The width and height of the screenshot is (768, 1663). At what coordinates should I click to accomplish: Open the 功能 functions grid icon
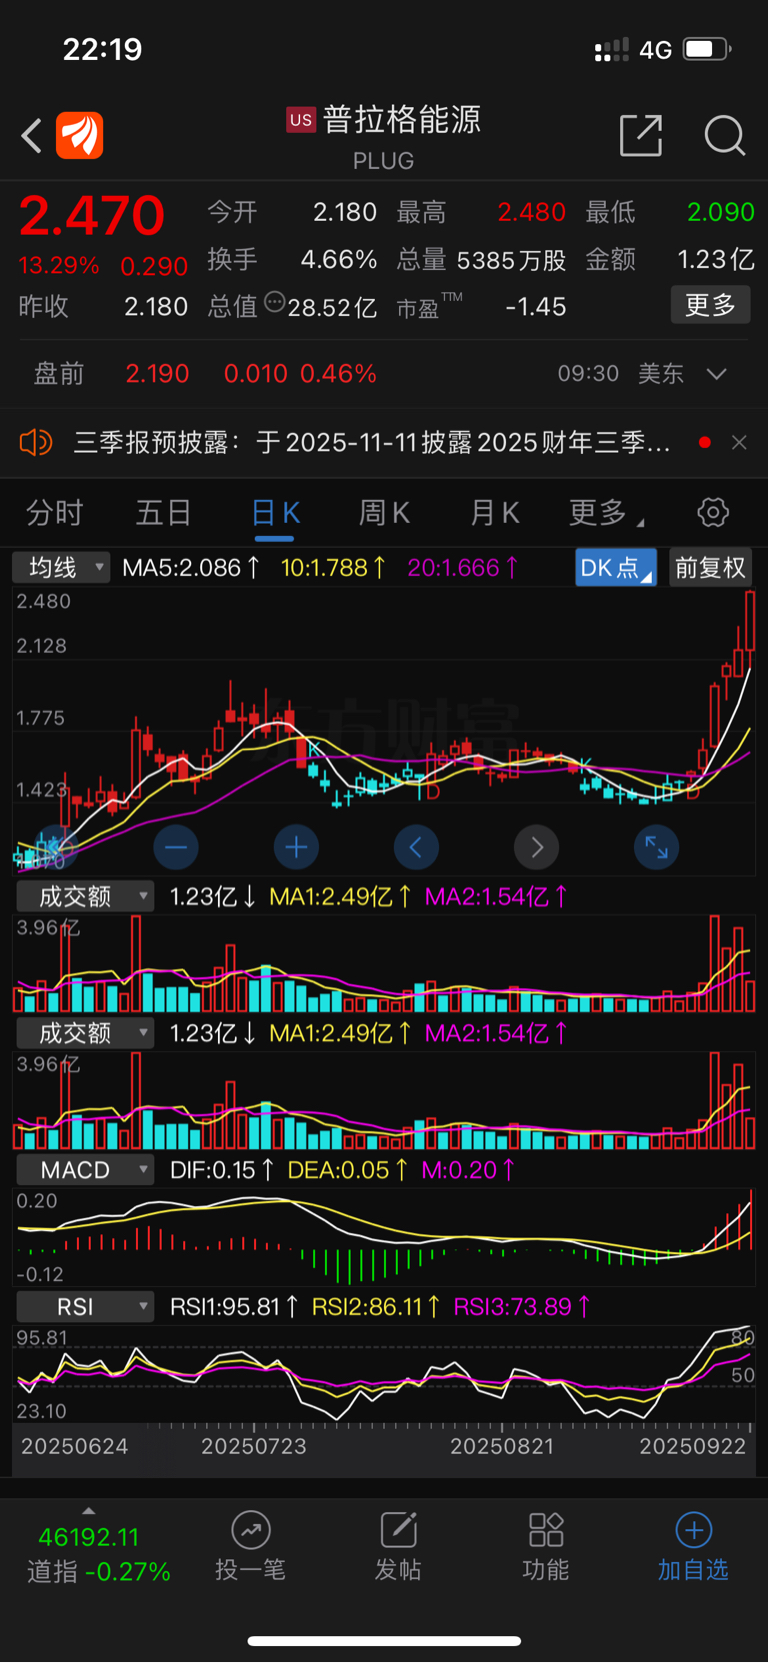click(x=546, y=1530)
